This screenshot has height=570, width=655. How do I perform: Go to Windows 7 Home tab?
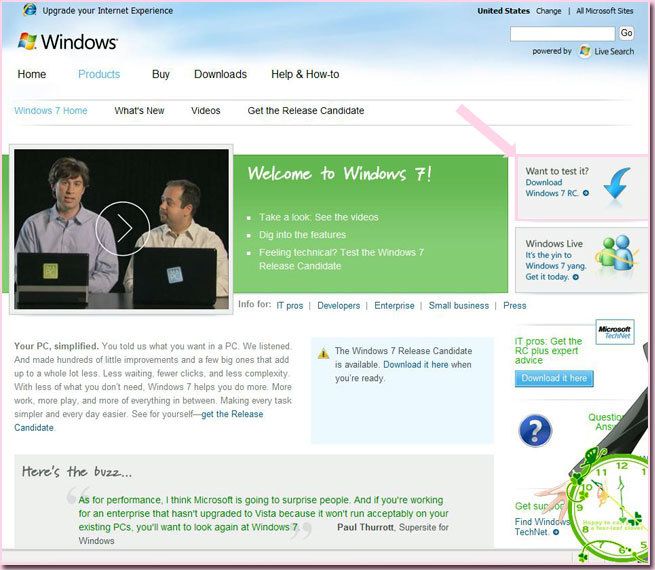(x=51, y=111)
